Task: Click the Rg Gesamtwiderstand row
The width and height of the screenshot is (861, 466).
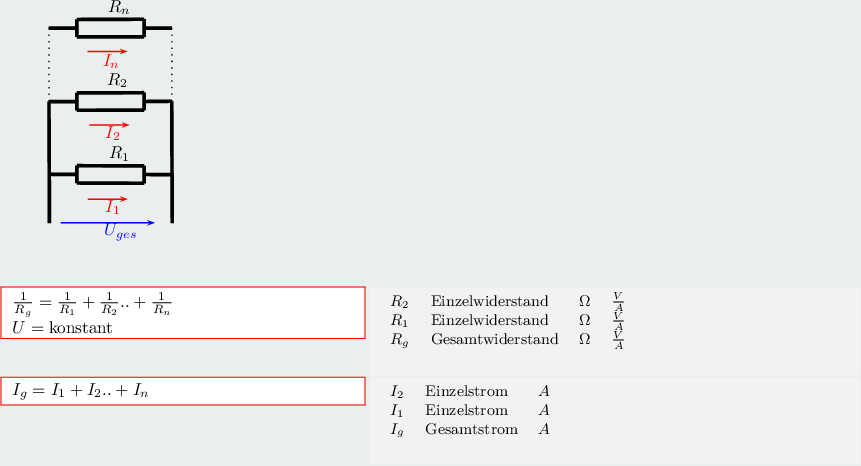Action: 507,339
